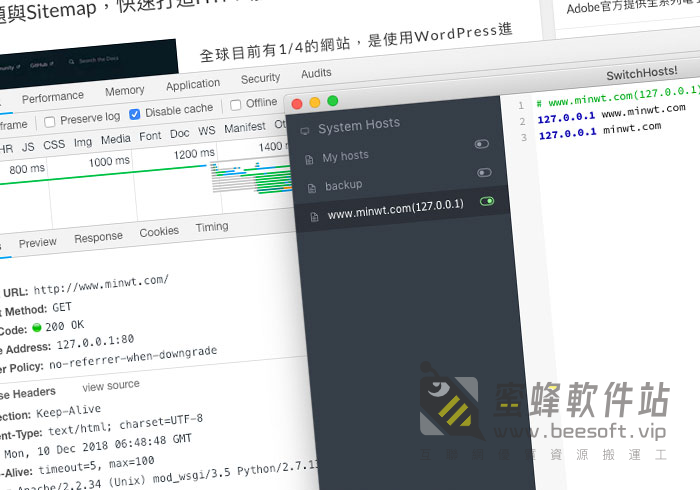The height and width of the screenshot is (490, 700).
Task: Filter network requests by Font
Action: point(150,136)
